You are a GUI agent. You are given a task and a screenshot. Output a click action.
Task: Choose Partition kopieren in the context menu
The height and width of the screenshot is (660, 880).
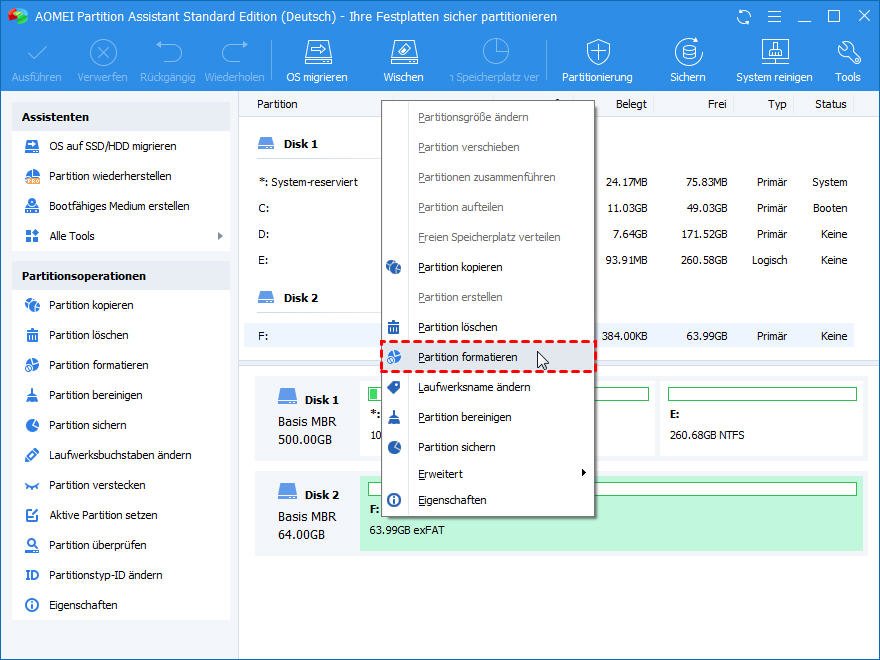point(488,267)
